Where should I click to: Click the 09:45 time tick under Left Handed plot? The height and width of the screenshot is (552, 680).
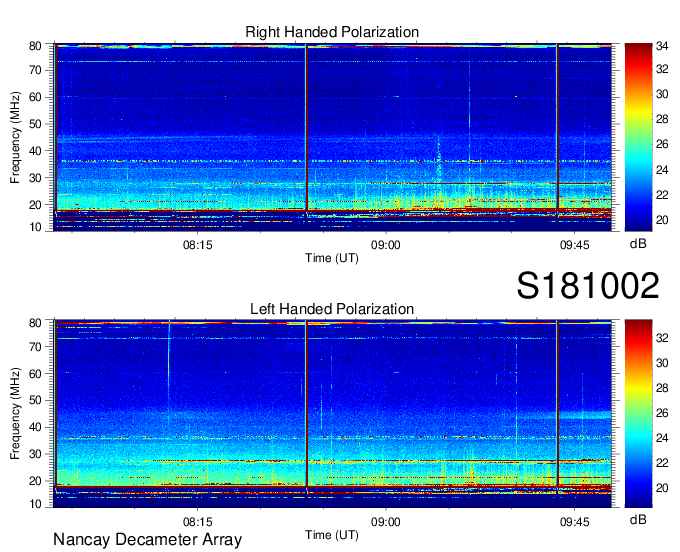tap(575, 522)
